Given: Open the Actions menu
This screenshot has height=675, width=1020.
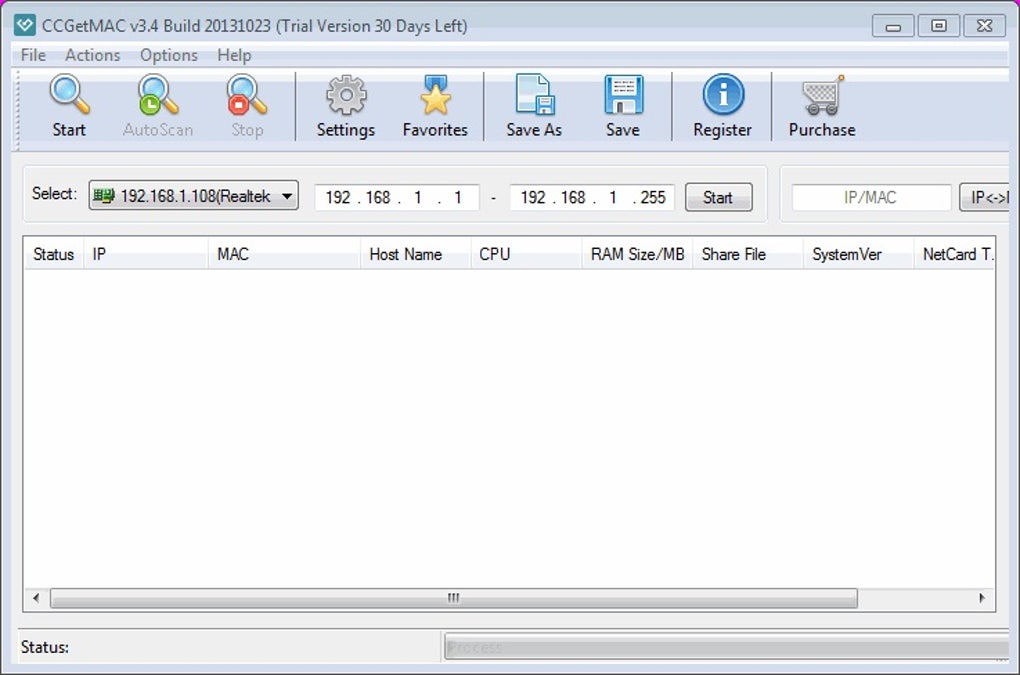Looking at the screenshot, I should click(92, 55).
